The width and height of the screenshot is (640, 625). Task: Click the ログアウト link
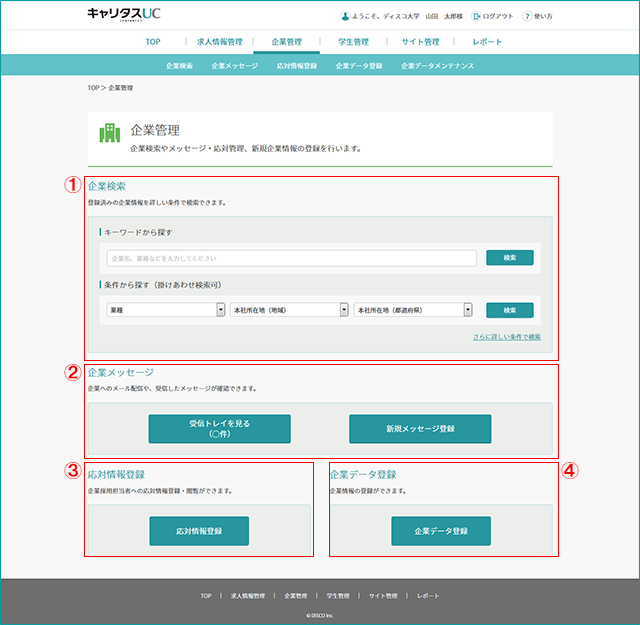498,16
